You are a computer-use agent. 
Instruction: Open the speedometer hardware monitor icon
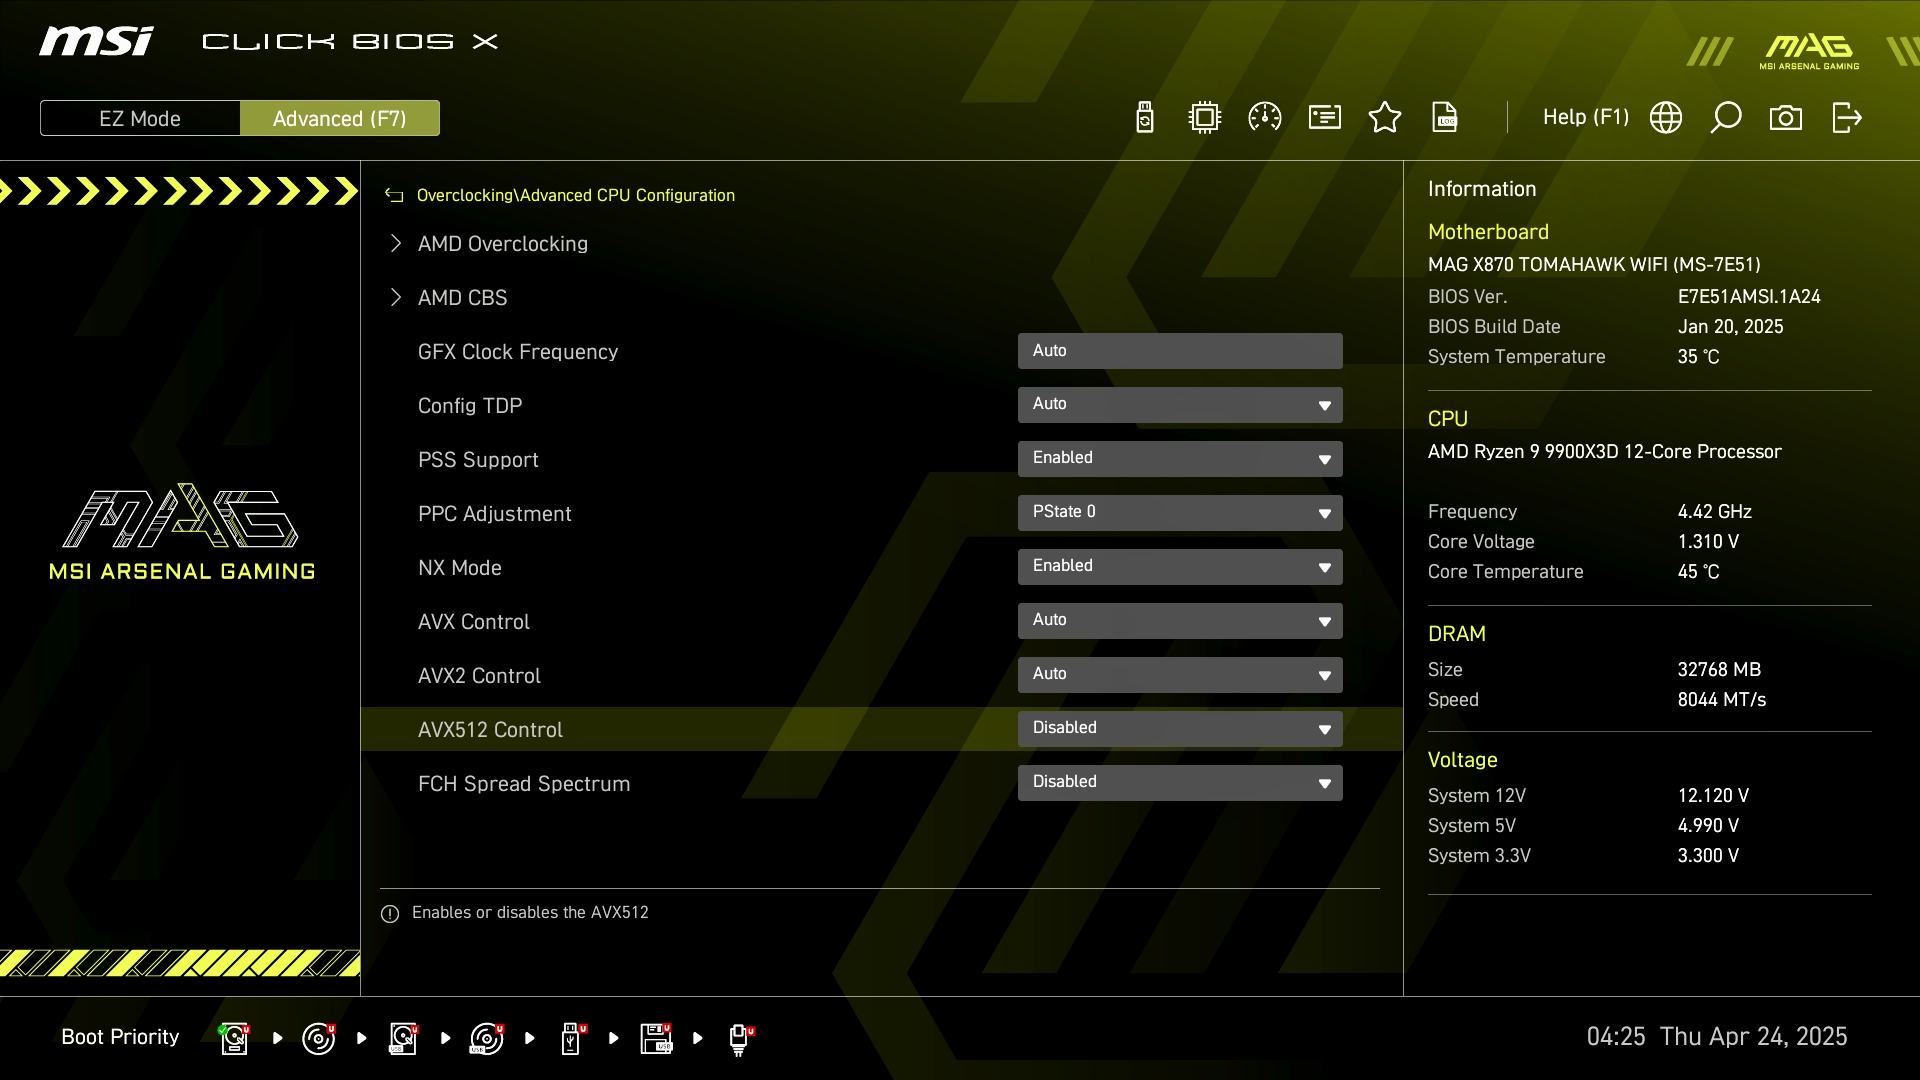click(x=1265, y=118)
